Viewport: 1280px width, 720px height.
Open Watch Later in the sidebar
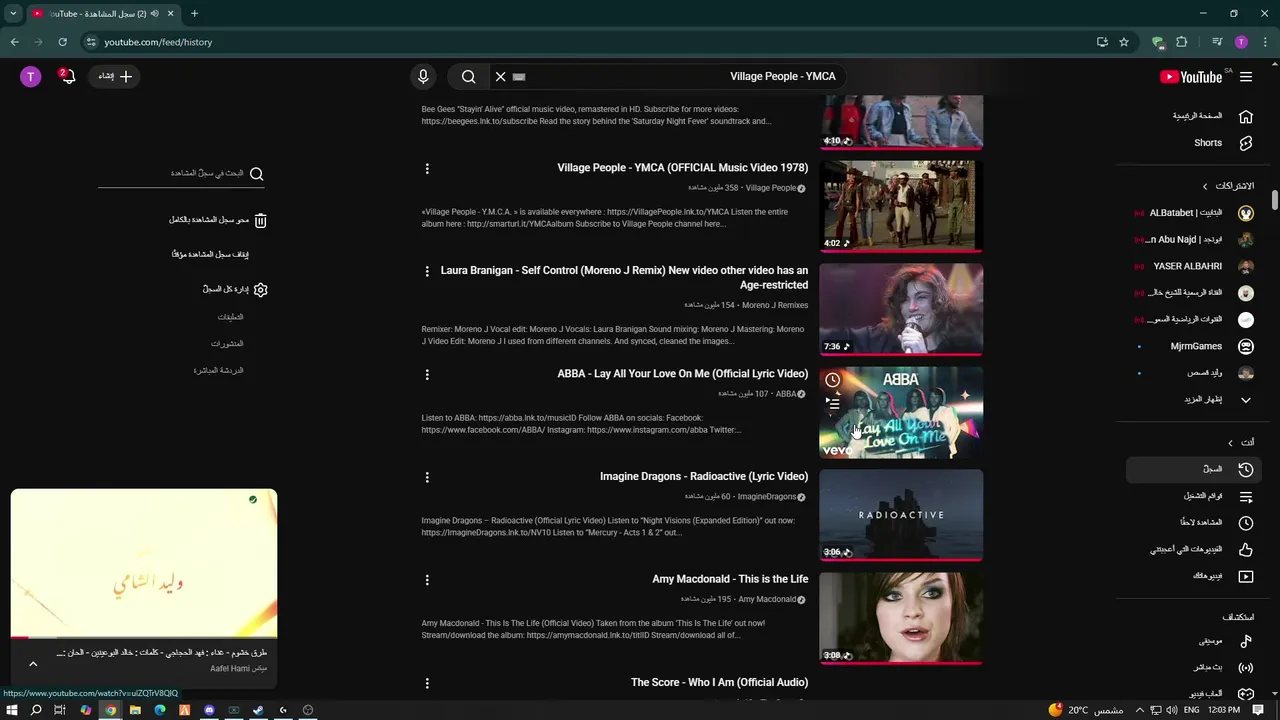1196,522
